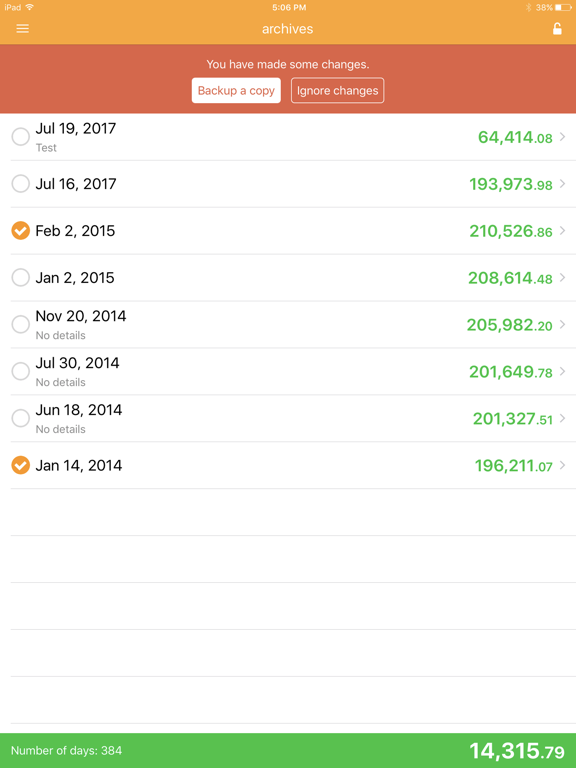Tap the amount 208,614.48
The image size is (576, 768).
coord(510,279)
